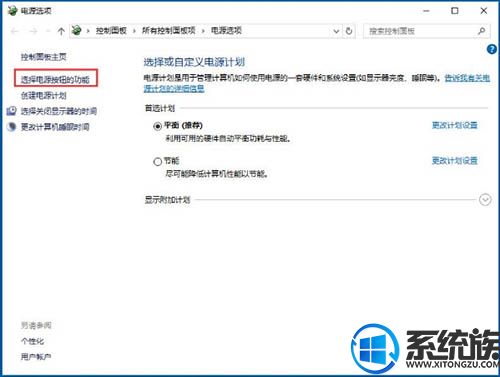
Task: Select the 平衡 (推荐) power plan
Action: pyautogui.click(x=157, y=126)
